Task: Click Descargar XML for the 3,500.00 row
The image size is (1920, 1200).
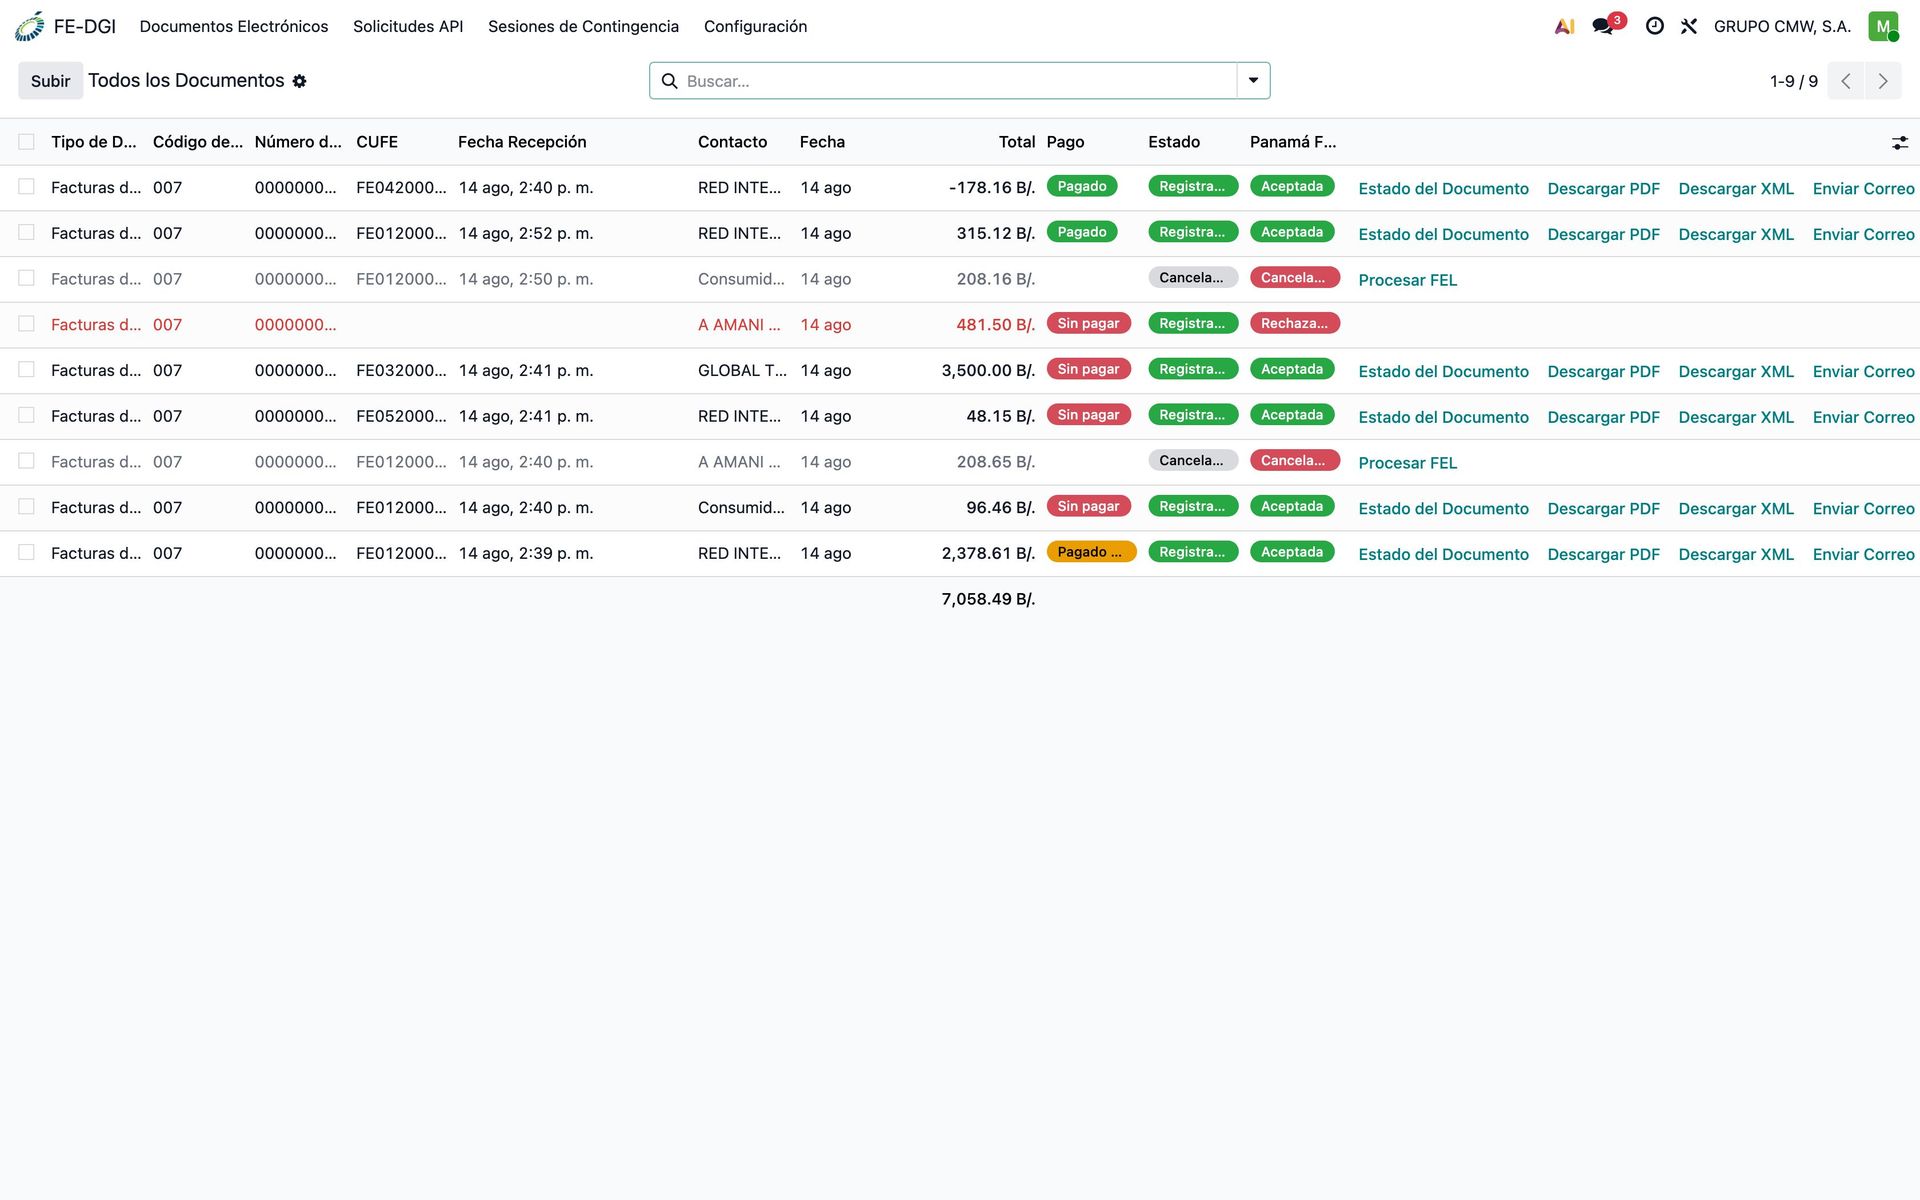Action: tap(1736, 372)
